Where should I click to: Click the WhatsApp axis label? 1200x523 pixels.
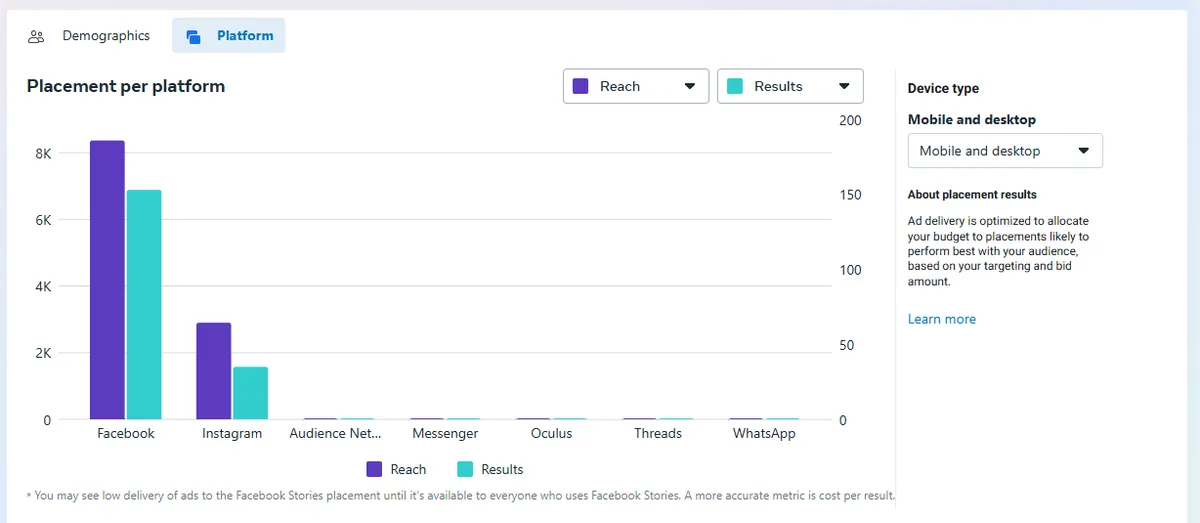[x=764, y=433]
